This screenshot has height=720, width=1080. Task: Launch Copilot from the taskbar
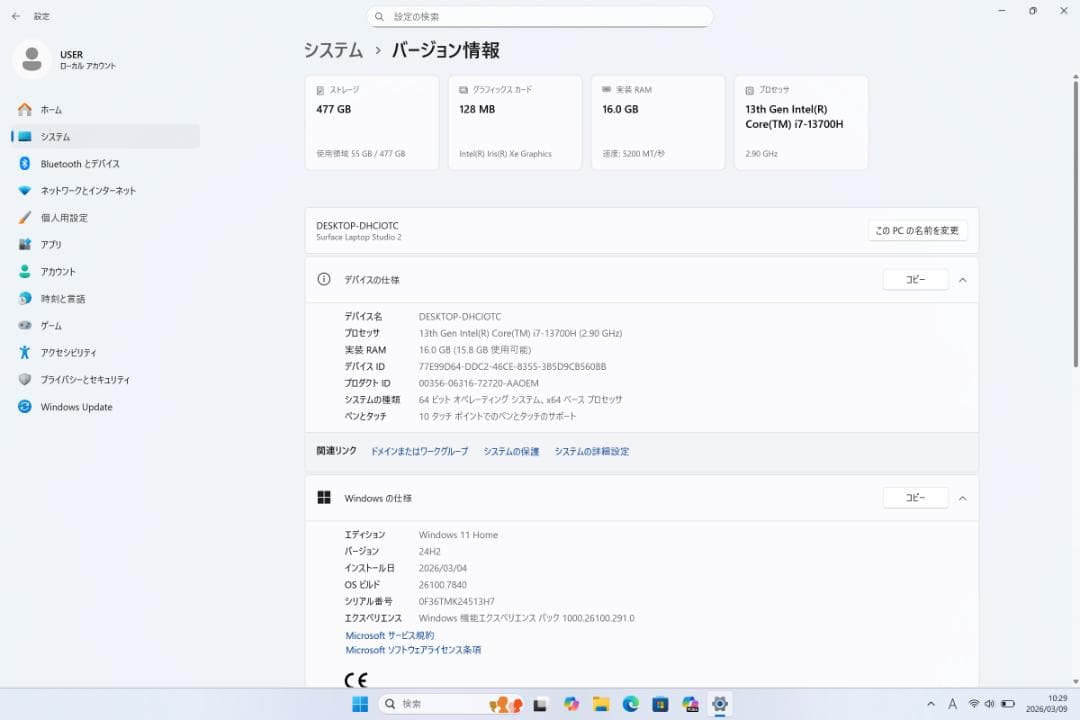[571, 703]
